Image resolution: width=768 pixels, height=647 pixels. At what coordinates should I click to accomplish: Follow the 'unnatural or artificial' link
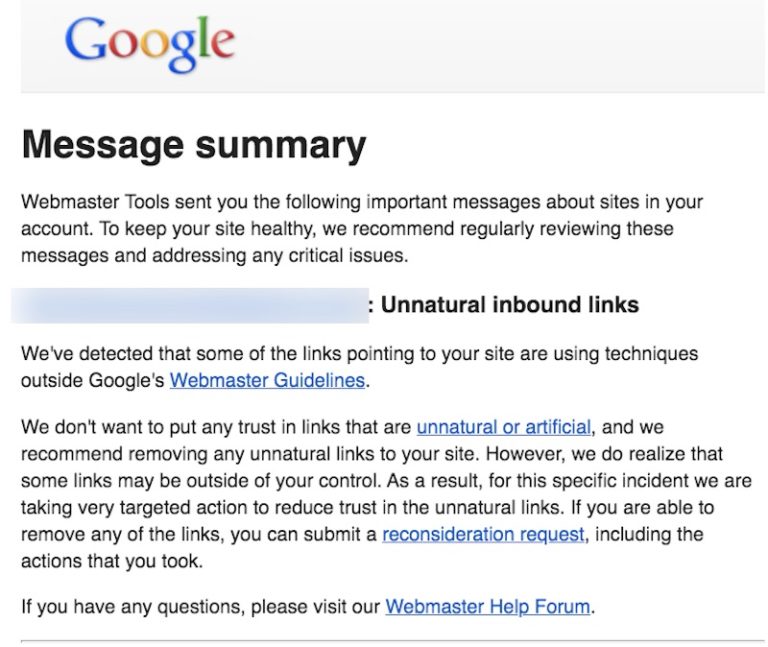[503, 427]
